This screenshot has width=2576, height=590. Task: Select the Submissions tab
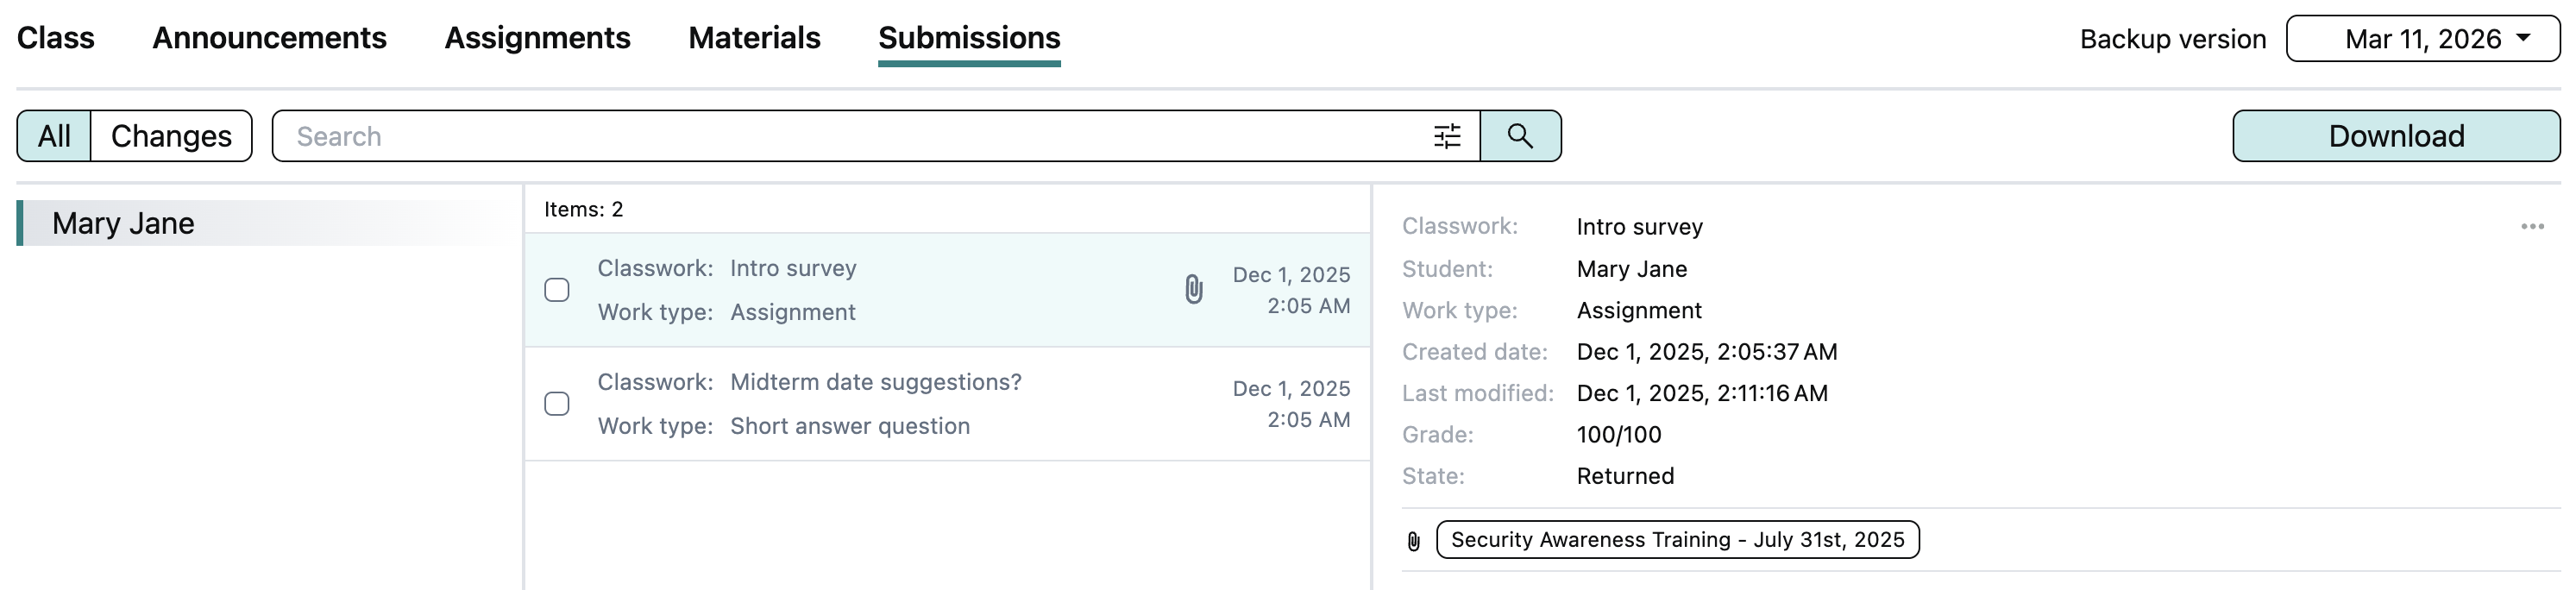click(968, 38)
